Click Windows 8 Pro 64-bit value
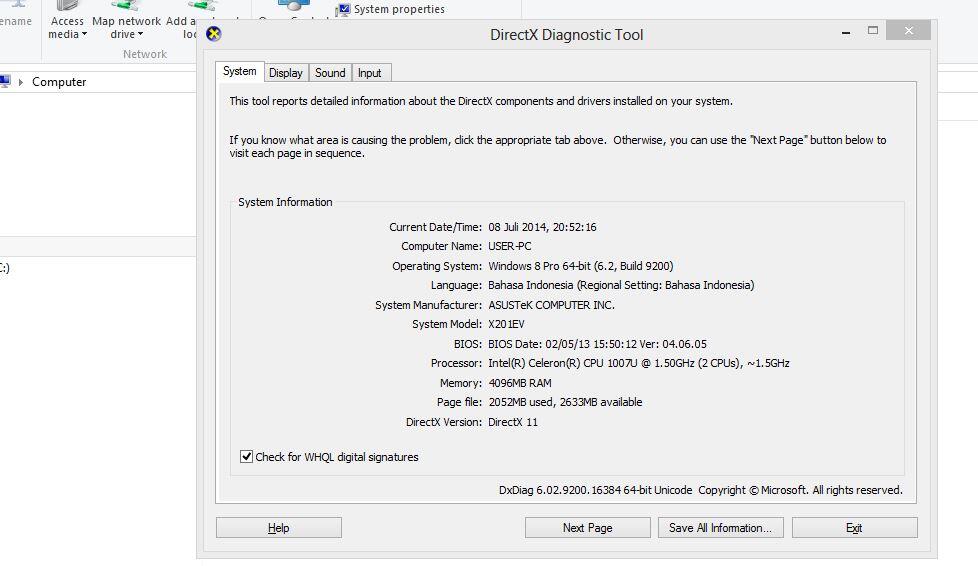978x566 pixels. pos(581,266)
